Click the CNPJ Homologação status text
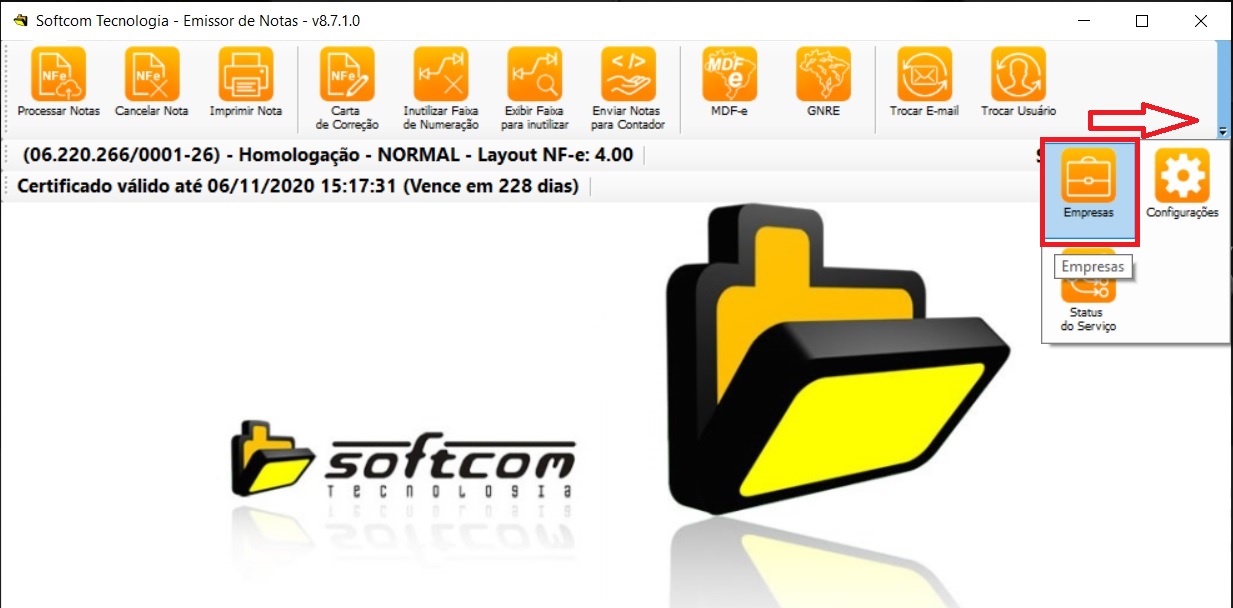Image resolution: width=1233 pixels, height=608 pixels. (x=326, y=156)
